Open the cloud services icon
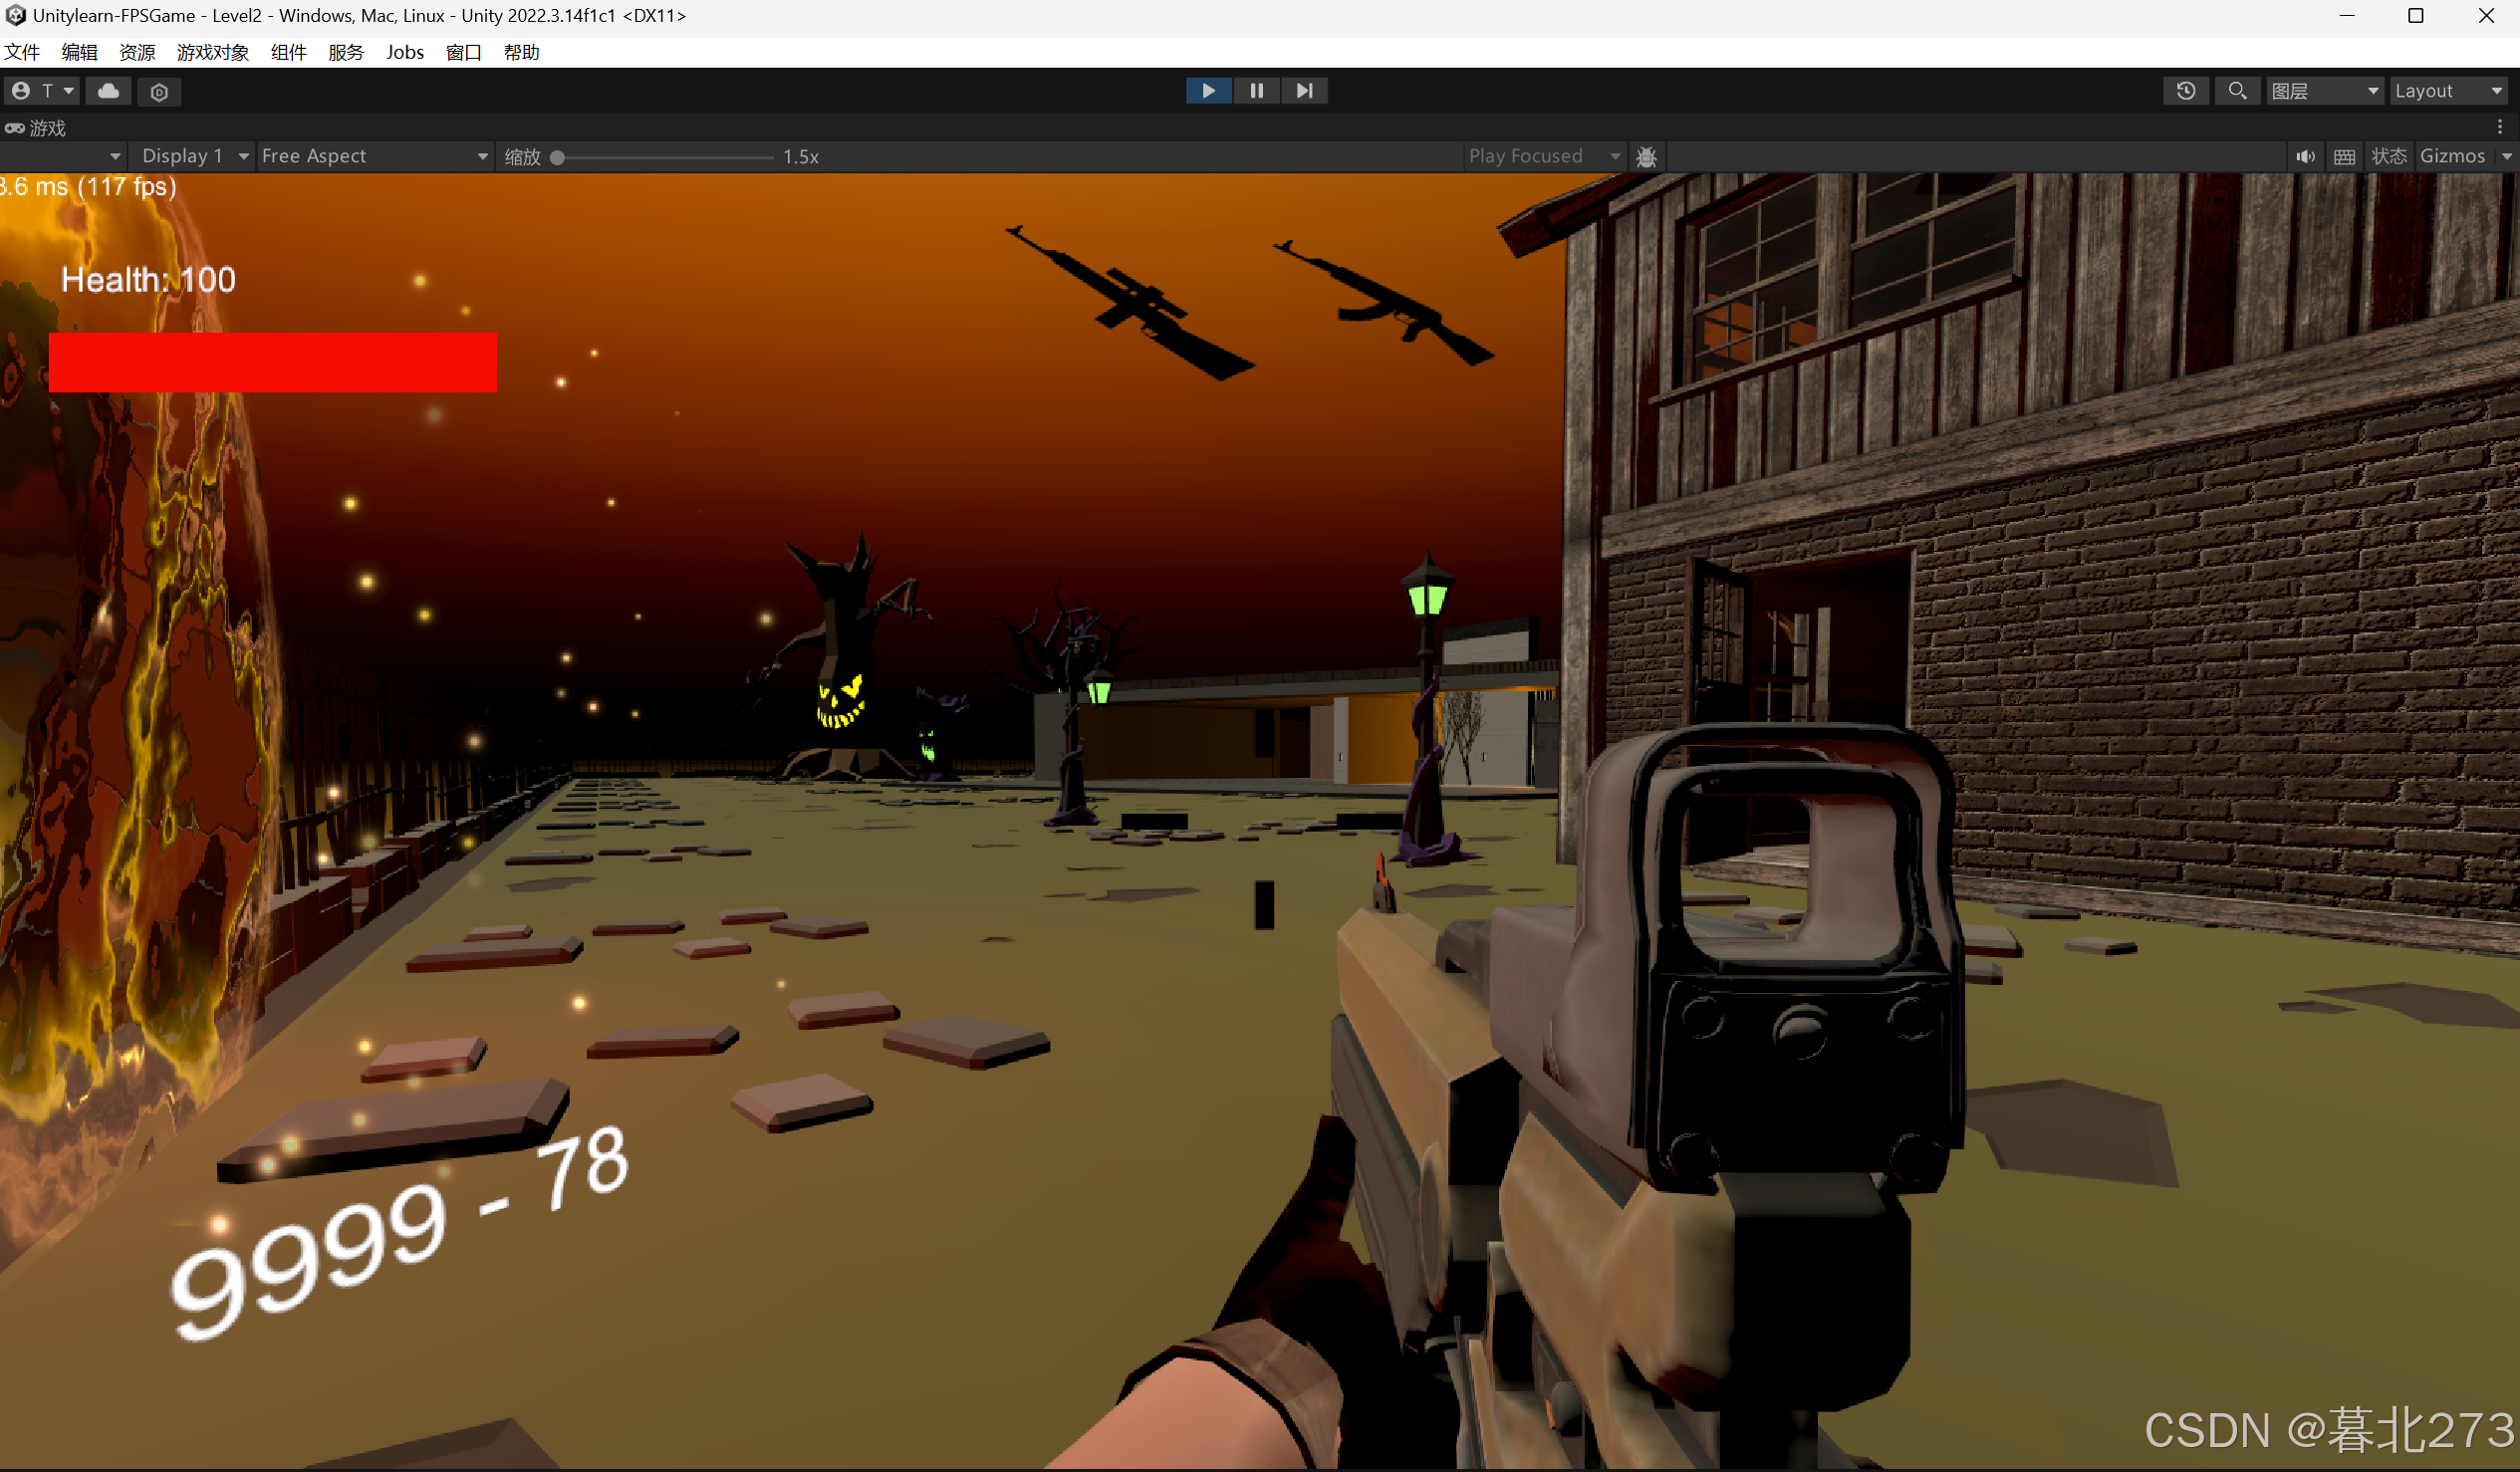2520x1472 pixels. coord(109,91)
